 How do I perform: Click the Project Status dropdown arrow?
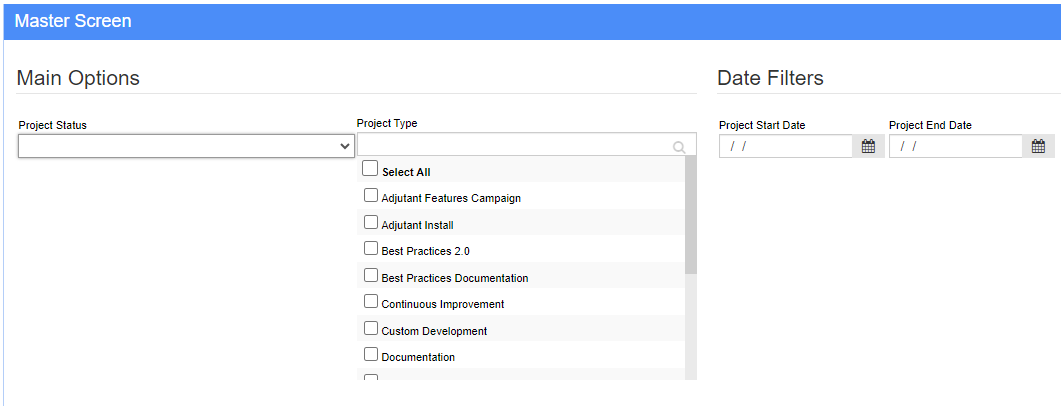click(345, 146)
